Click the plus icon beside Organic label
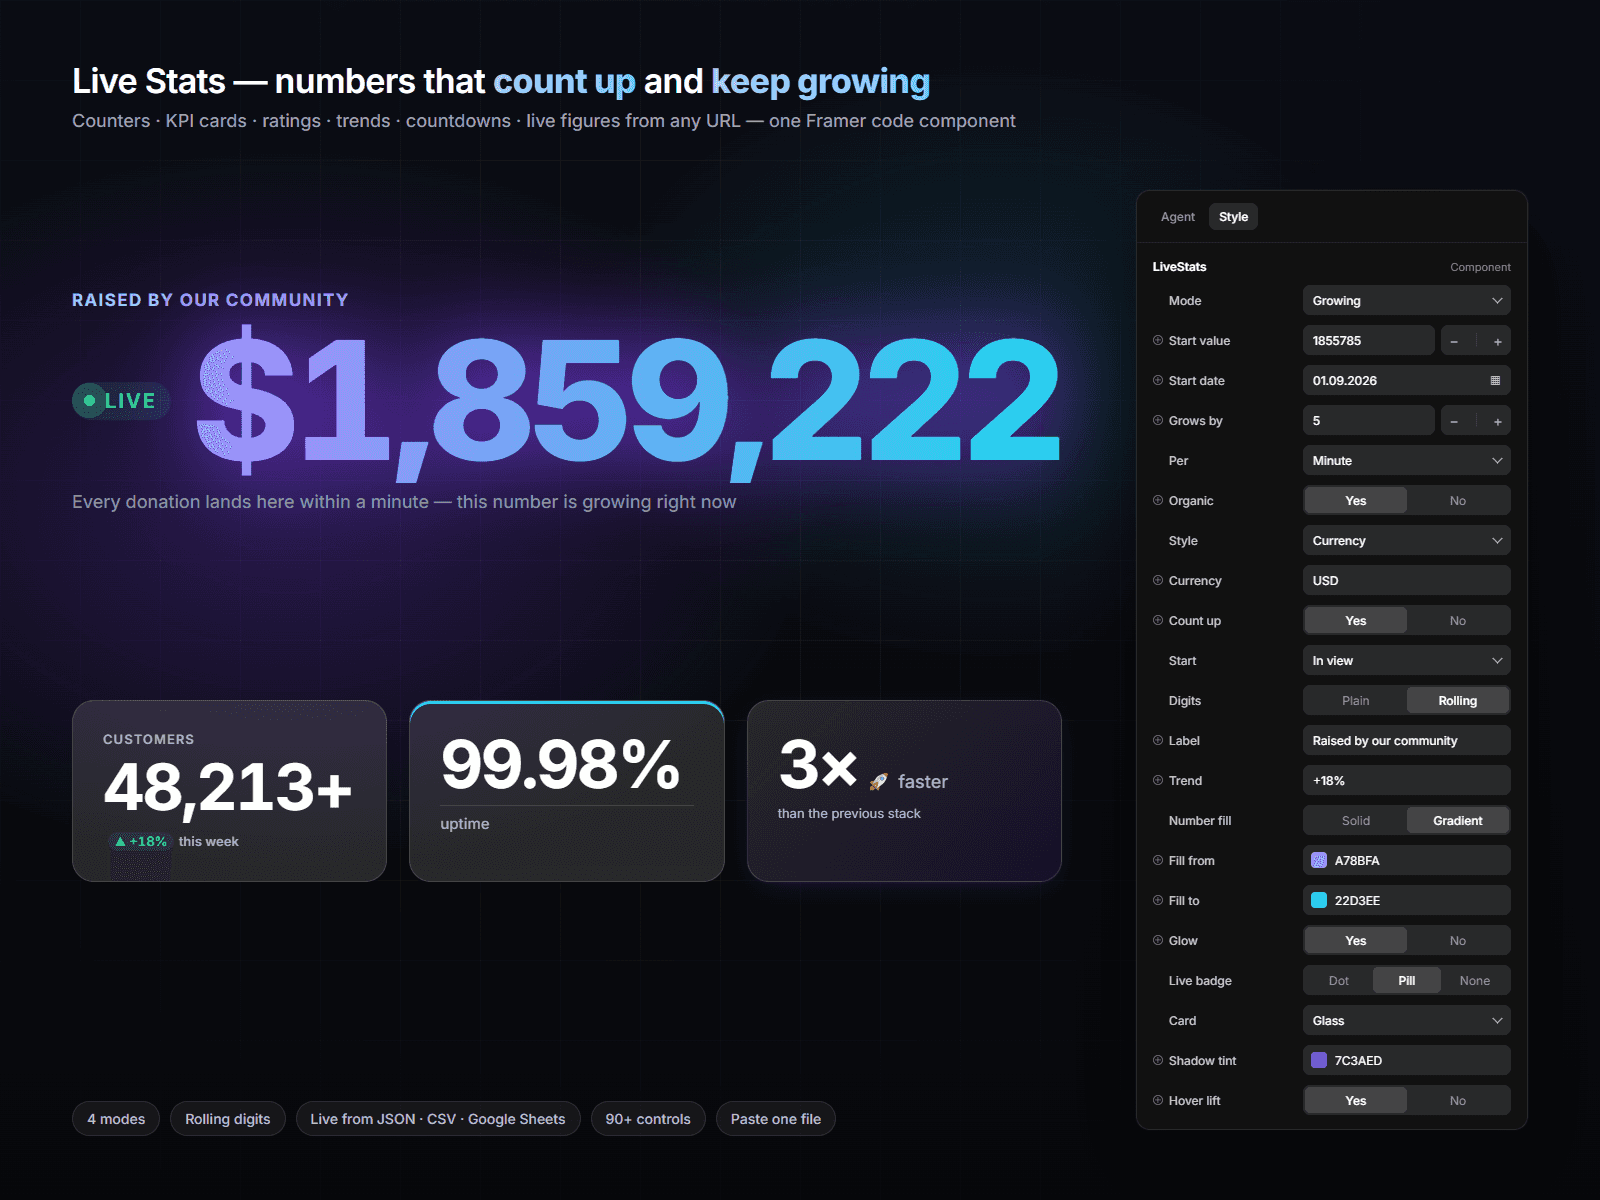 (1158, 500)
